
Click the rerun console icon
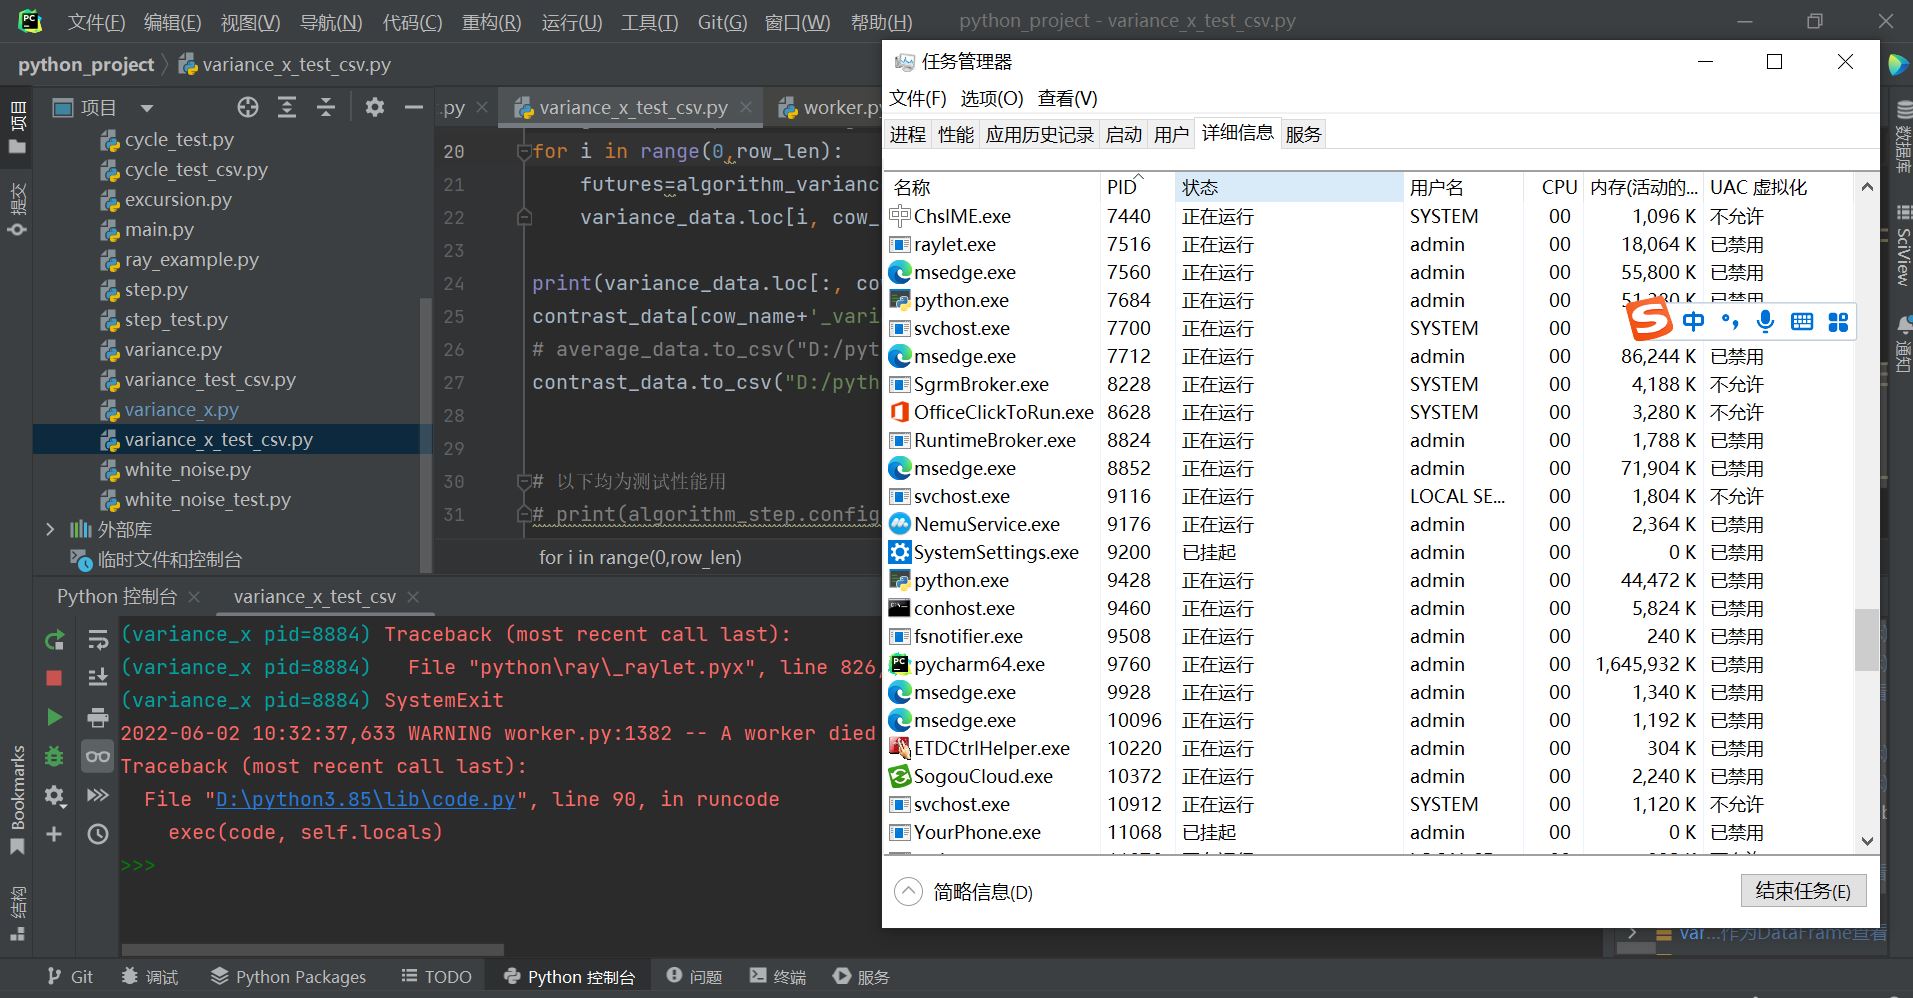click(x=55, y=640)
